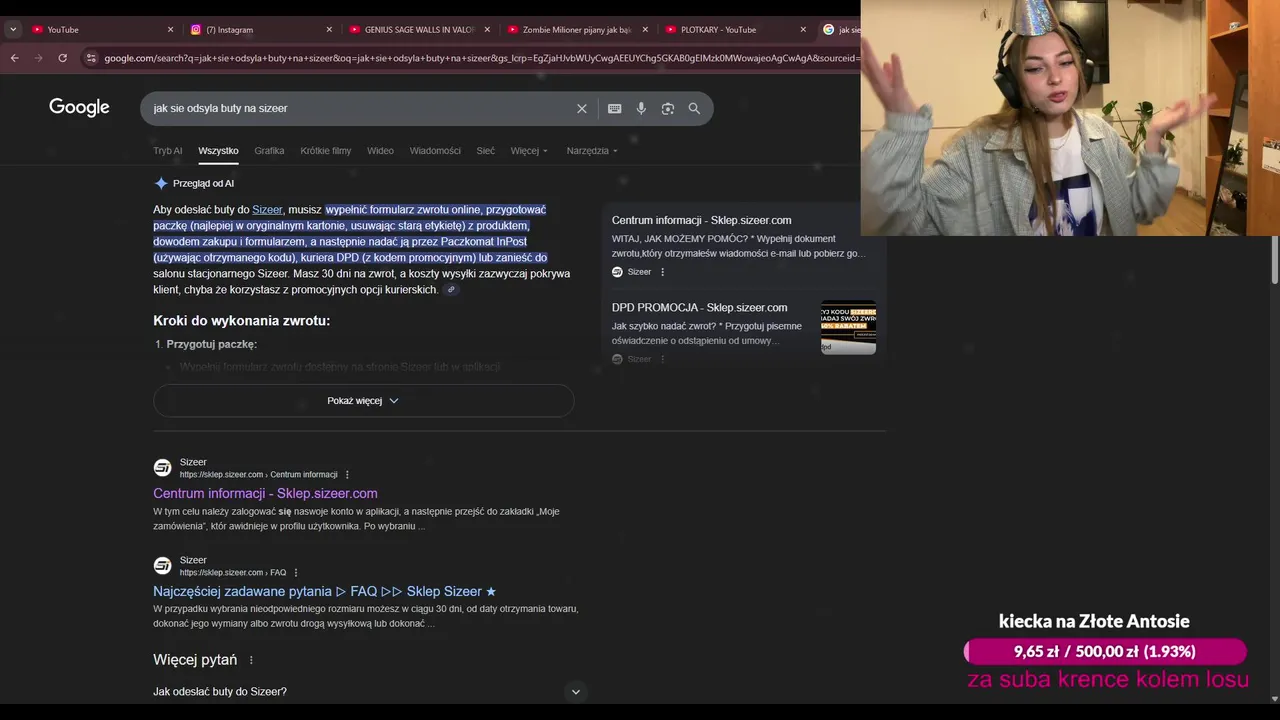1280x720 pixels.
Task: View site information icon in address bar
Action: [91, 58]
